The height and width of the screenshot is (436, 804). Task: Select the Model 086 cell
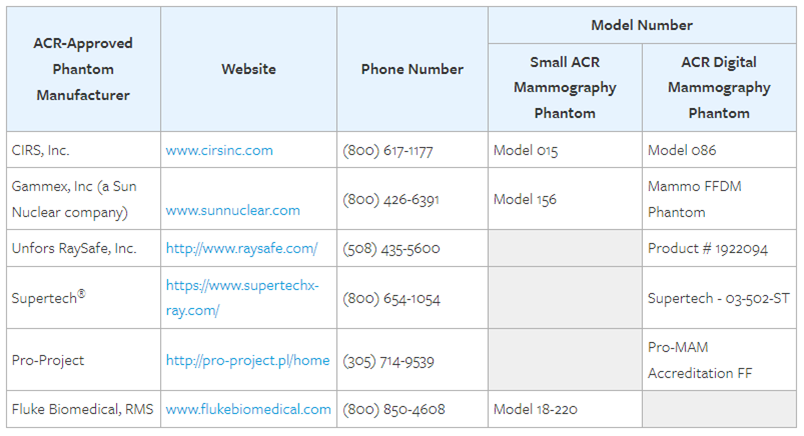[x=682, y=150]
